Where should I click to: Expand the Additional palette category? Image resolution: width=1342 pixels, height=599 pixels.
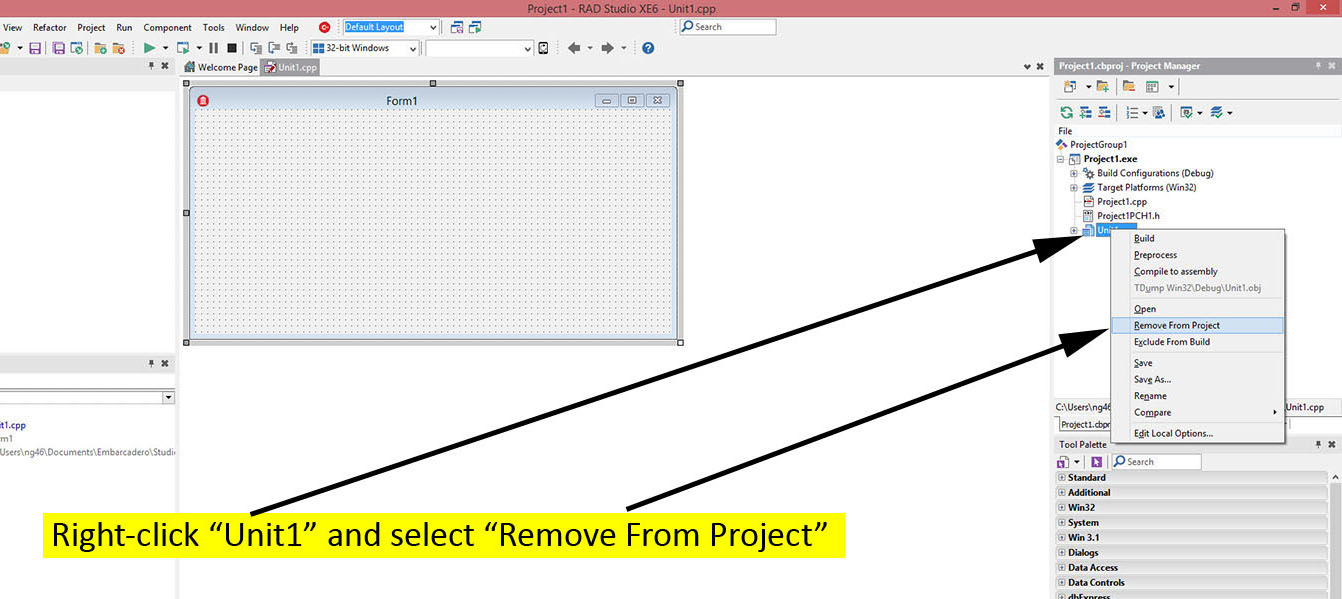point(1062,493)
